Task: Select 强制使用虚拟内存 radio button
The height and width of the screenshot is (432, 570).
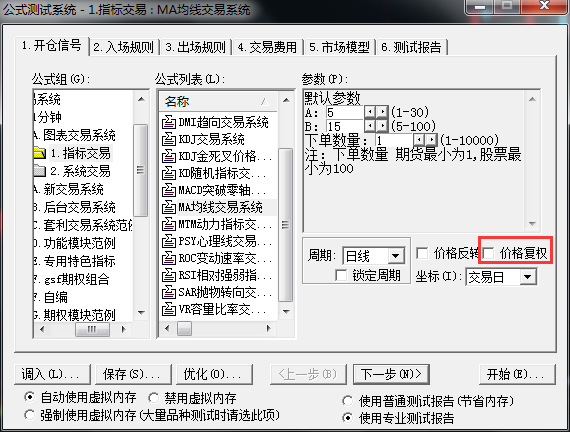Action: pos(29,415)
